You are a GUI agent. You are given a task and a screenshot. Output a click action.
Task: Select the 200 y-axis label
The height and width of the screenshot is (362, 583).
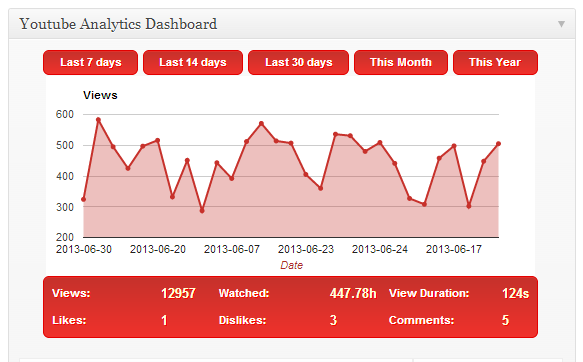tap(65, 237)
